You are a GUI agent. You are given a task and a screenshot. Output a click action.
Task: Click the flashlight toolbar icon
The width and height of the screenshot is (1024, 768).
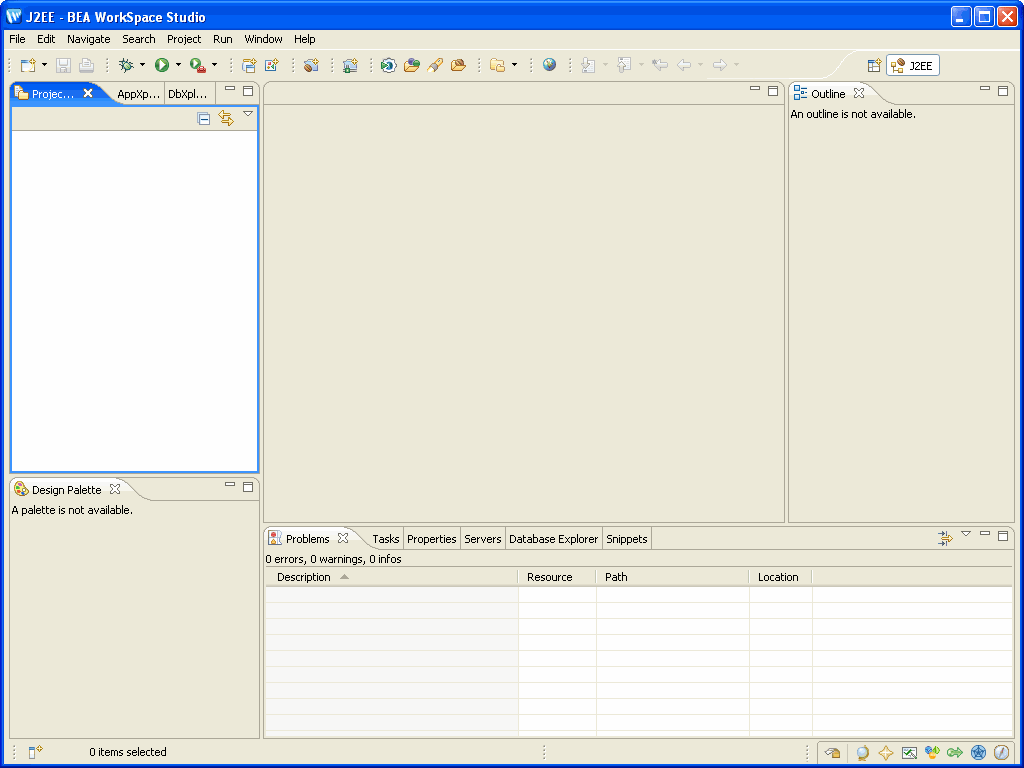tap(435, 65)
